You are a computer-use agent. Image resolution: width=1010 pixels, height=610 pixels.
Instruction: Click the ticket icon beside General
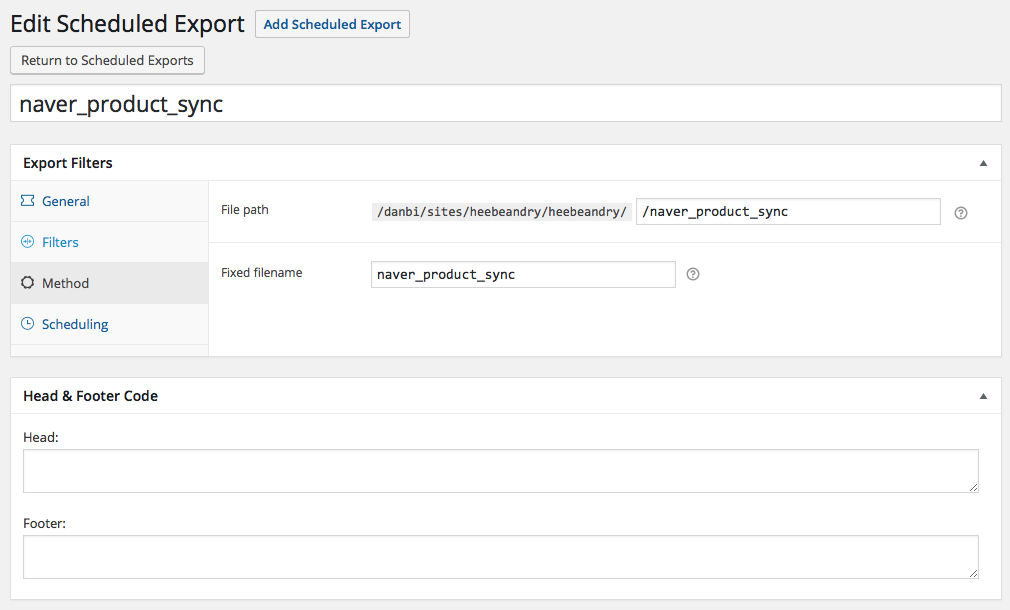[27, 201]
